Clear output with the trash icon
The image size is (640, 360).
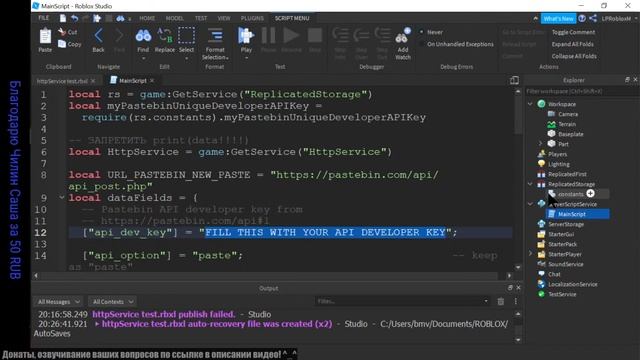point(501,301)
